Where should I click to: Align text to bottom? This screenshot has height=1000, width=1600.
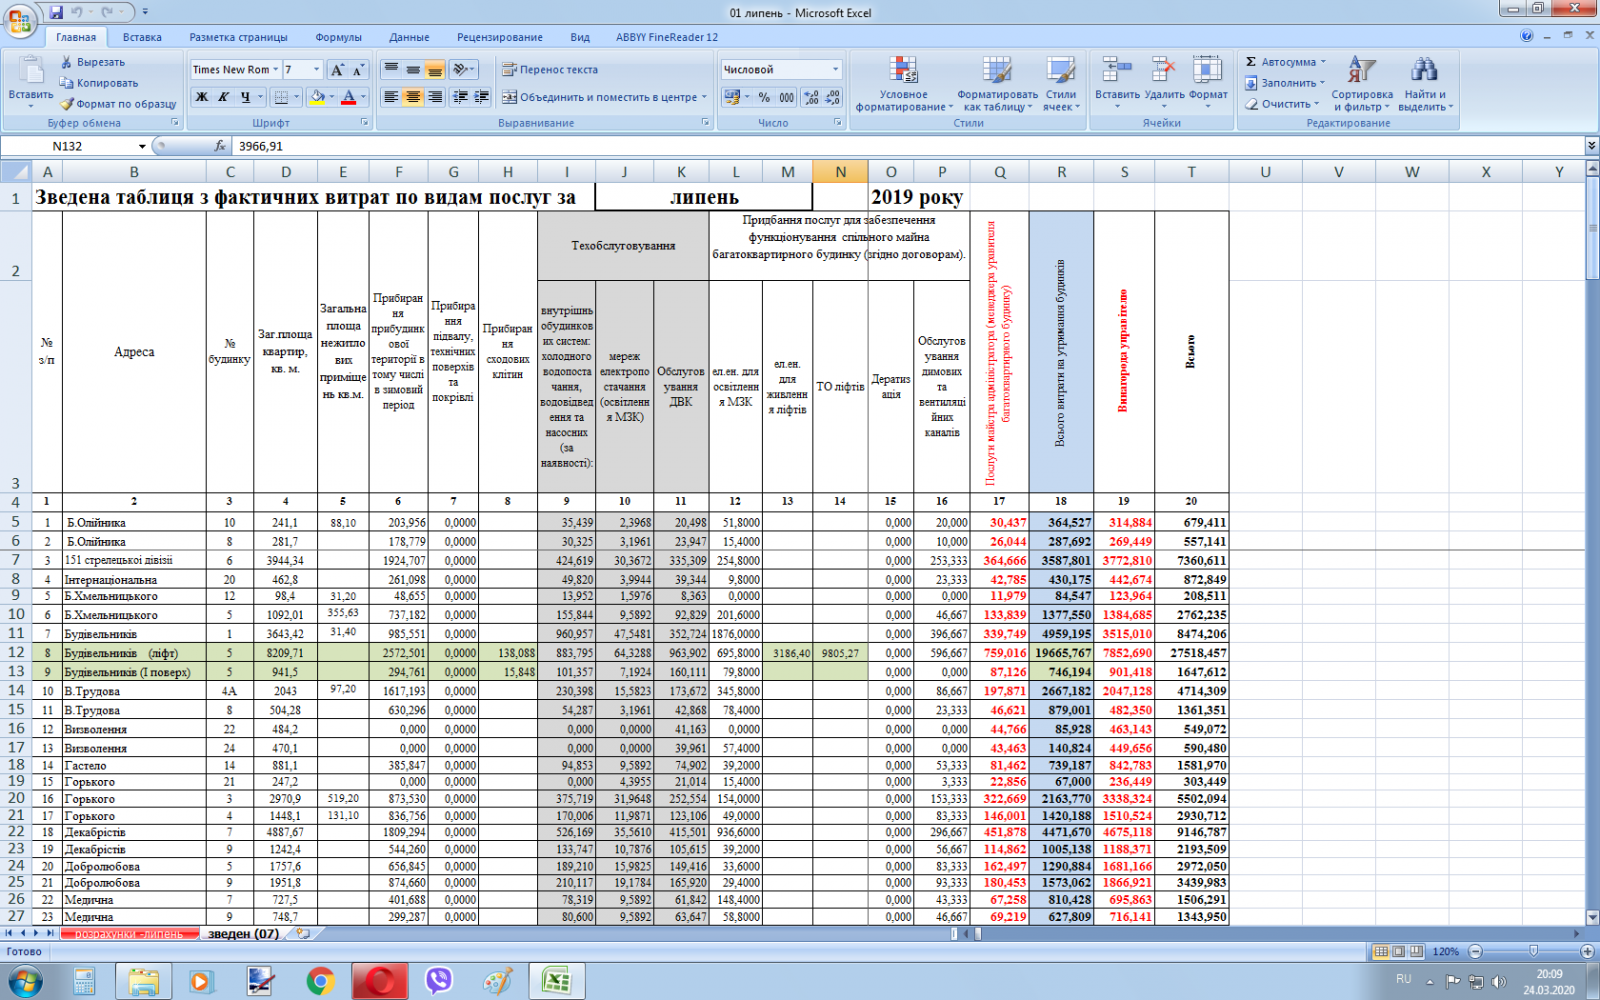pos(435,70)
